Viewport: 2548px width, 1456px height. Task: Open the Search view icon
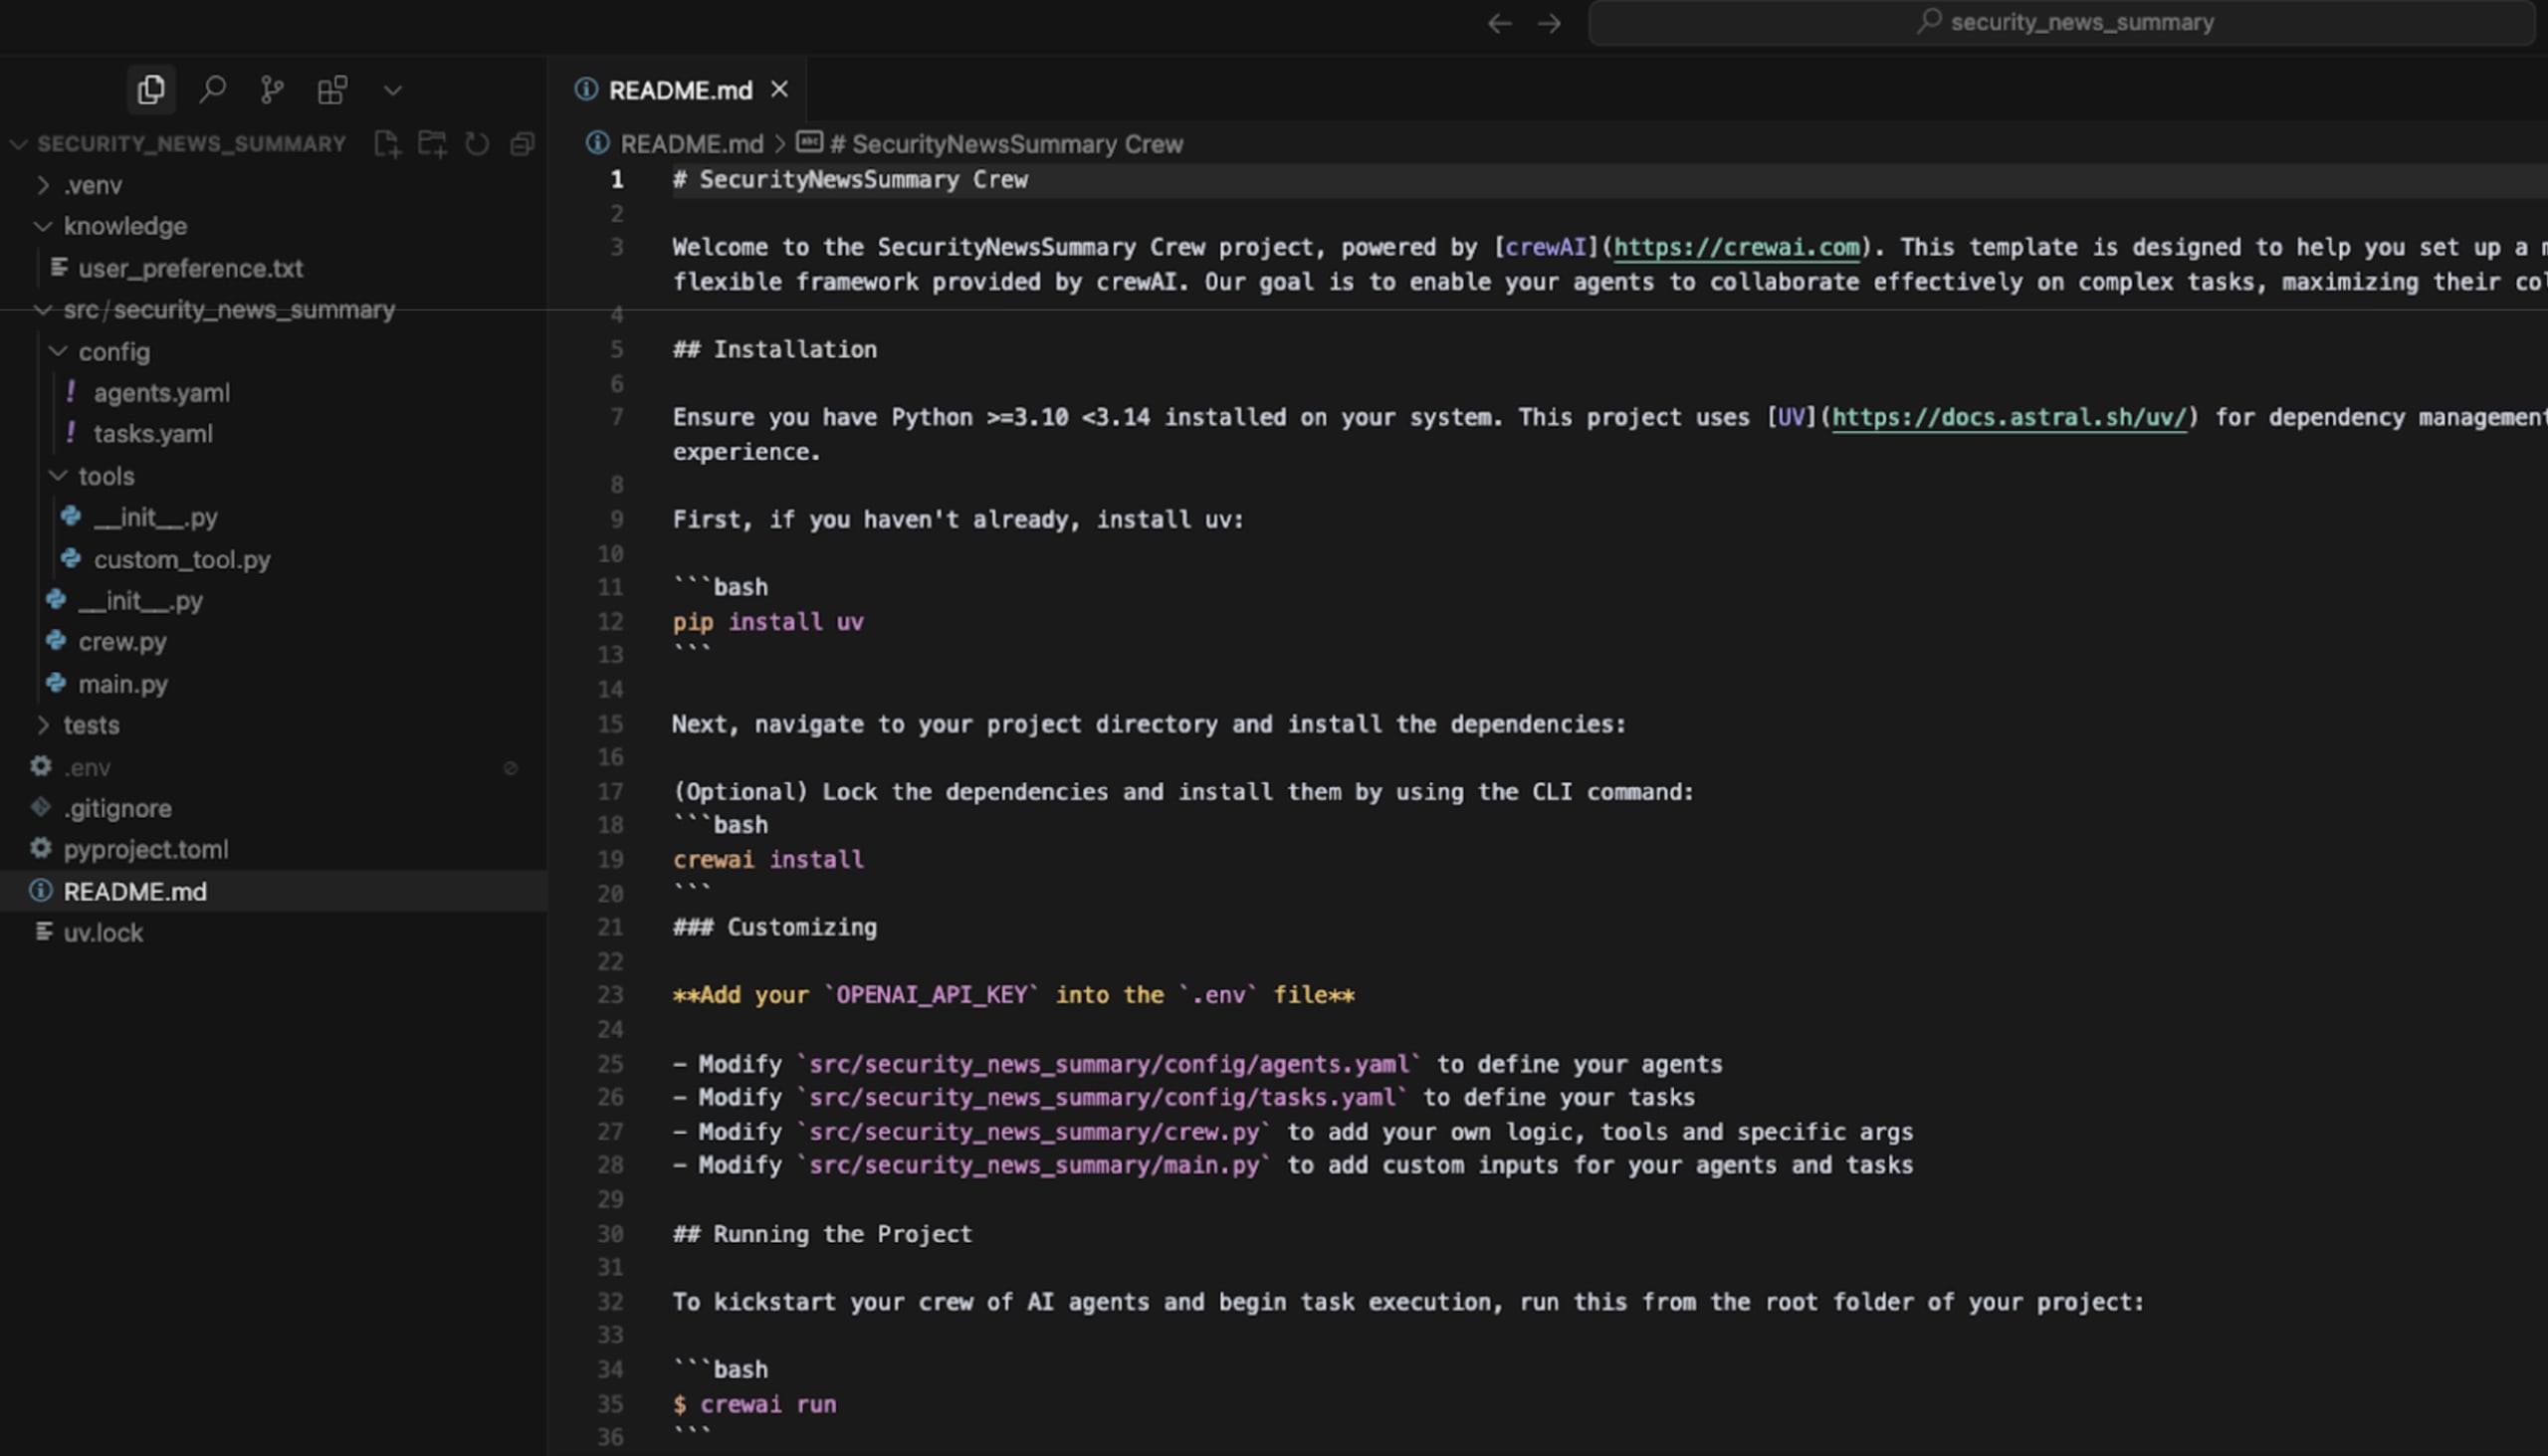[x=212, y=90]
